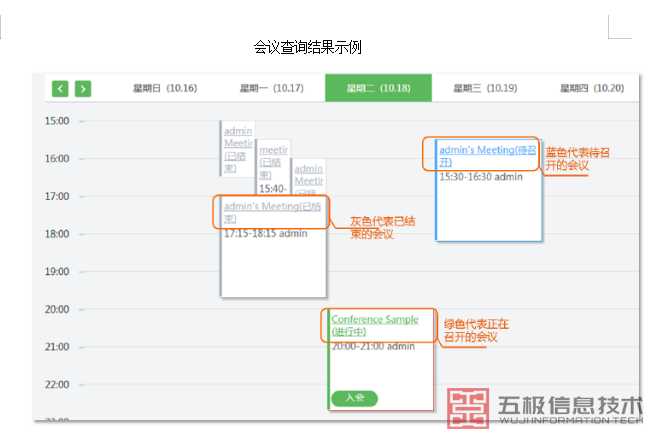
Task: Click the 21:00 time label
Action: 57,347
